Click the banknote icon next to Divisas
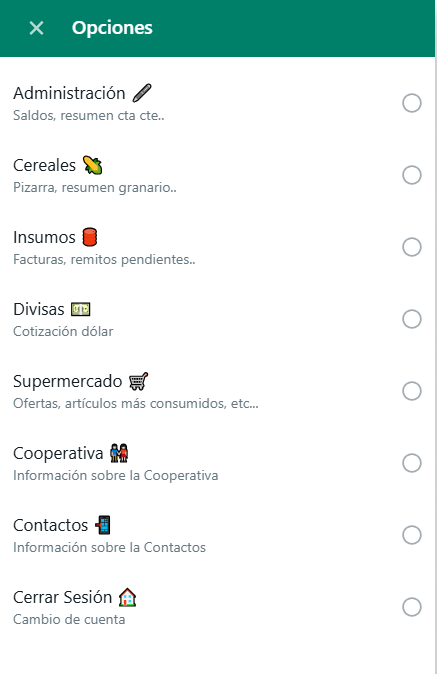This screenshot has width=437, height=674. tap(80, 309)
